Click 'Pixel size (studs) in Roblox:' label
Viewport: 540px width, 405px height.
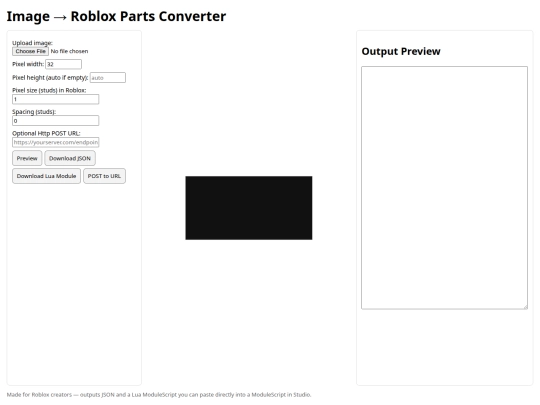(x=49, y=90)
